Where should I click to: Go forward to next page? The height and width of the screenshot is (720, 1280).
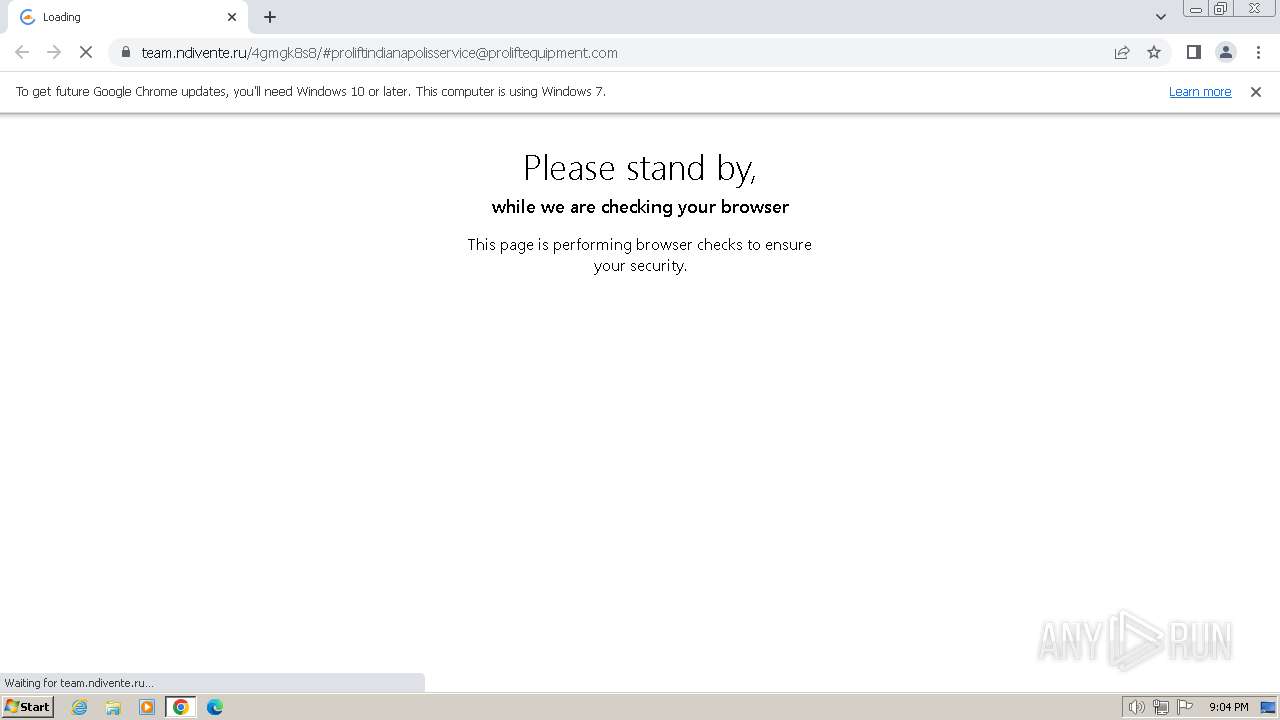click(x=54, y=52)
